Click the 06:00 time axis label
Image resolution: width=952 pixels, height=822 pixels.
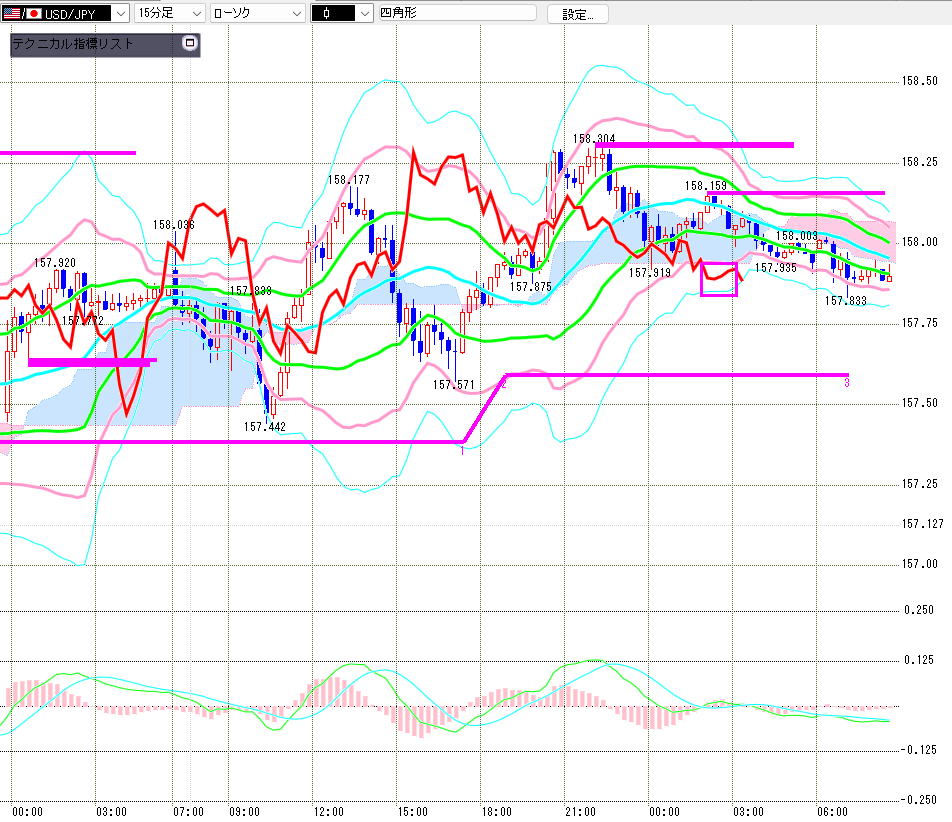coord(832,812)
